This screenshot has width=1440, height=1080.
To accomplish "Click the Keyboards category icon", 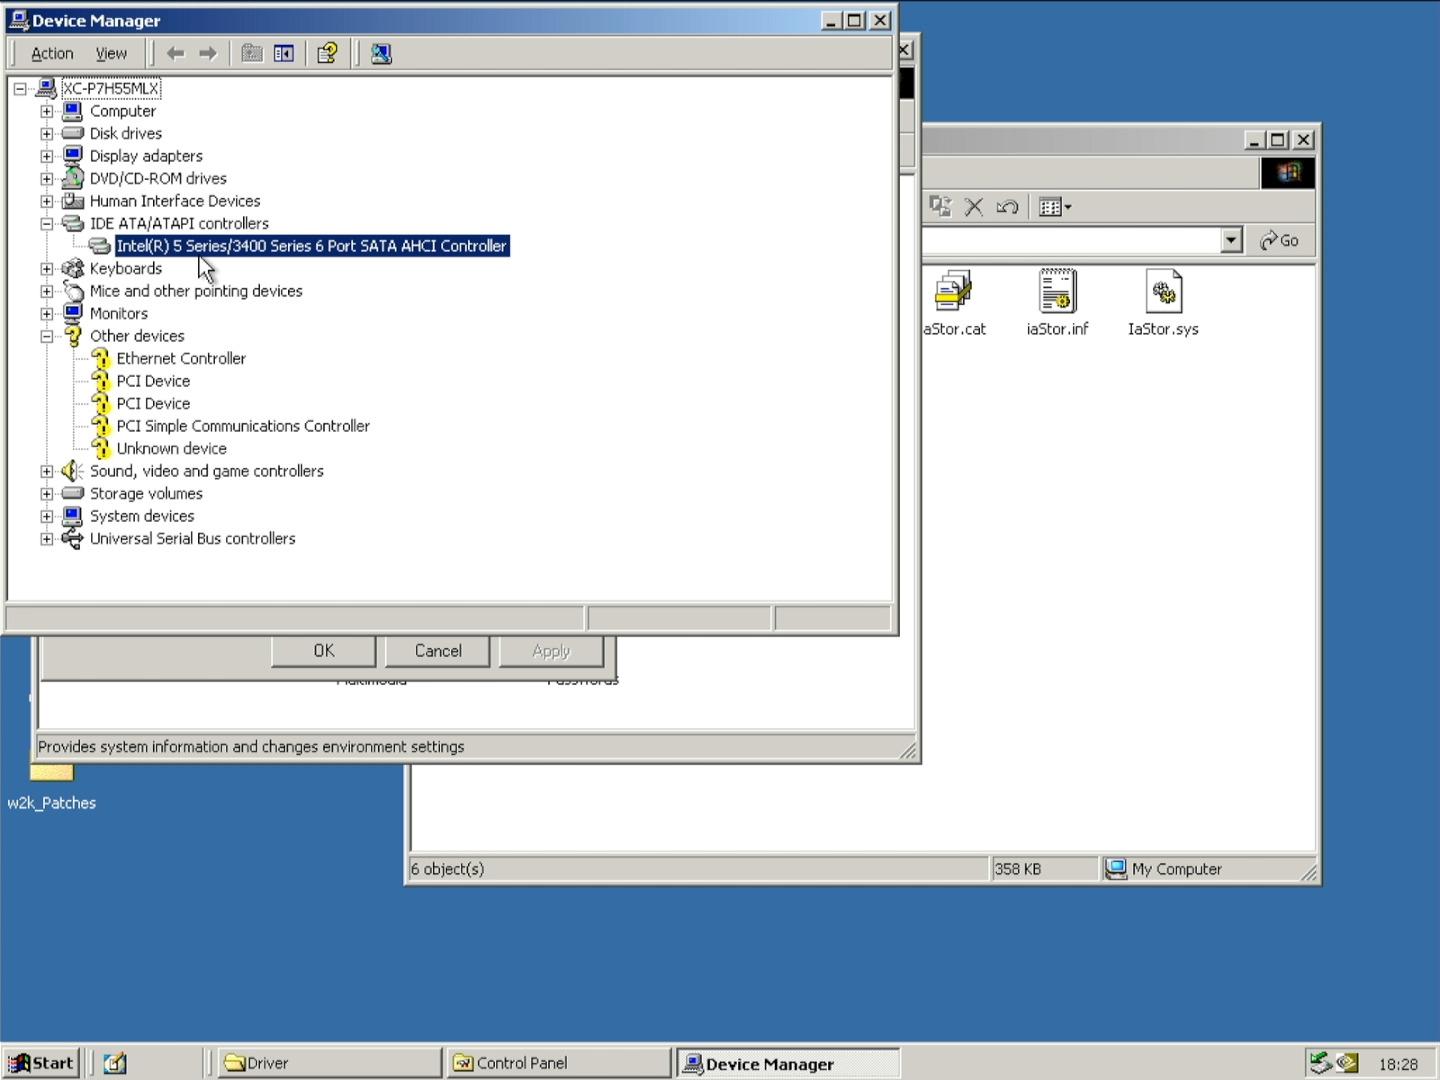I will pos(73,268).
